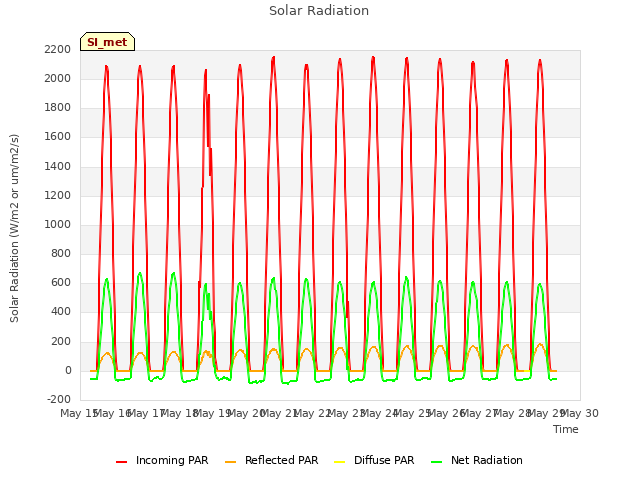Click the orange Reflected PAR legend swatch
The height and width of the screenshot is (480, 640).
(231, 462)
